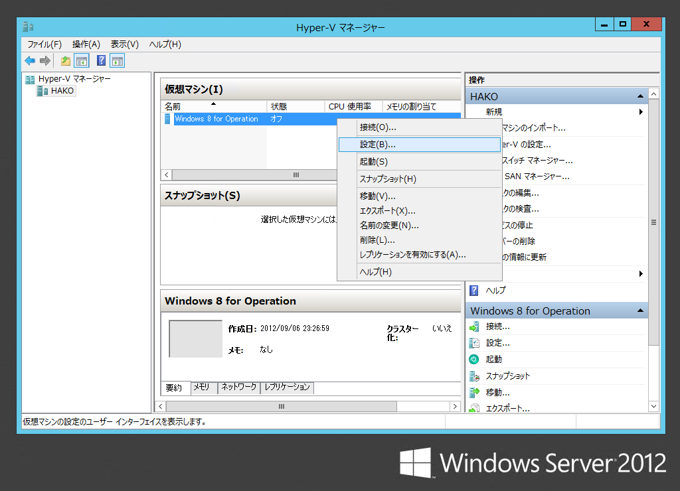Choose ヘルプ(H) in context menu

420,272
